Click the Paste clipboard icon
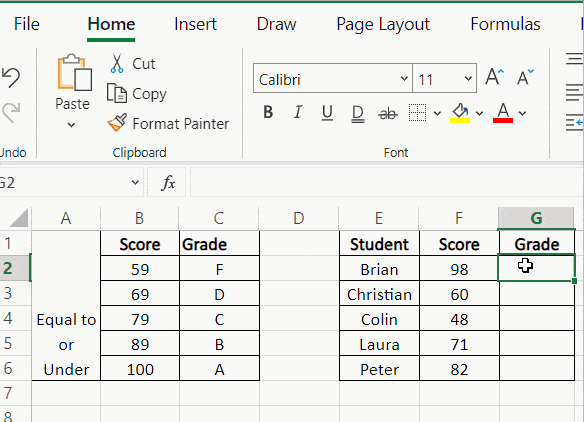This screenshot has height=422, width=584. coord(74,73)
